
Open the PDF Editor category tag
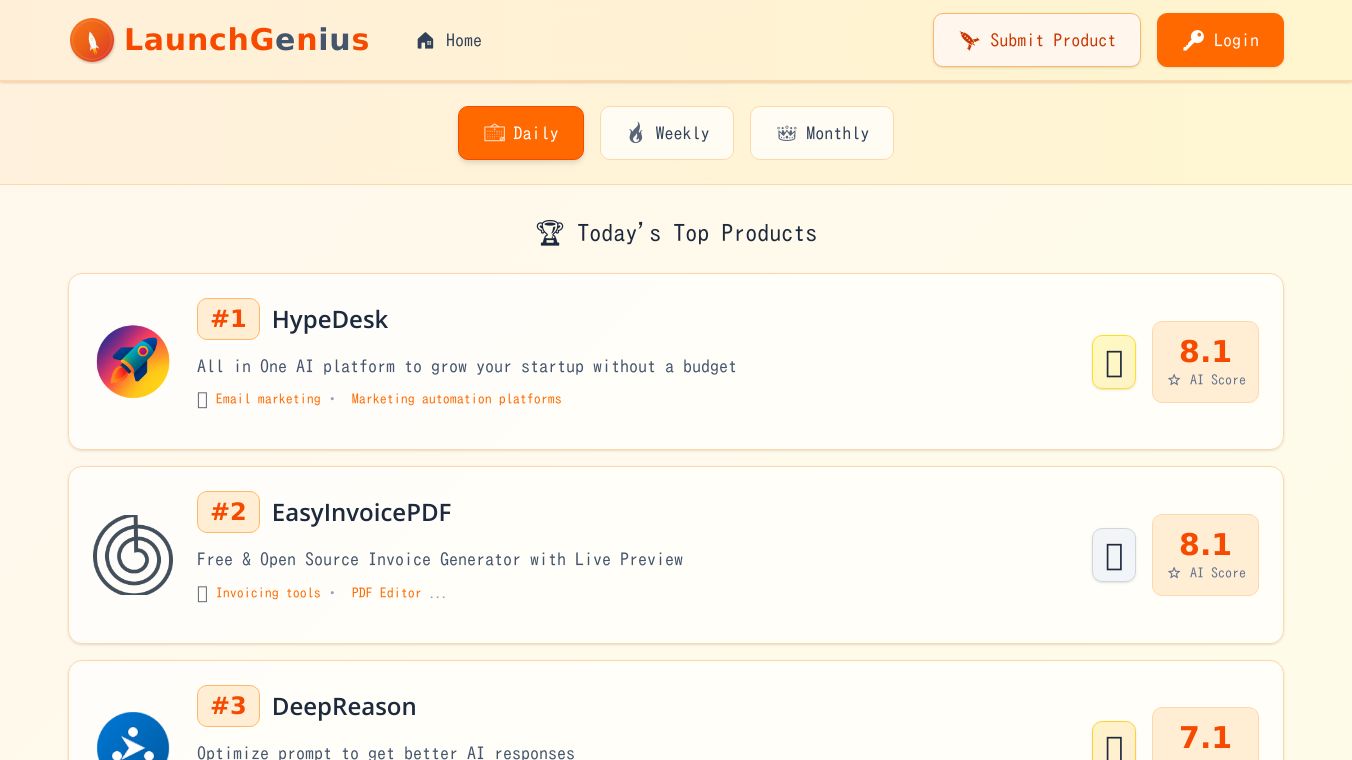click(387, 593)
